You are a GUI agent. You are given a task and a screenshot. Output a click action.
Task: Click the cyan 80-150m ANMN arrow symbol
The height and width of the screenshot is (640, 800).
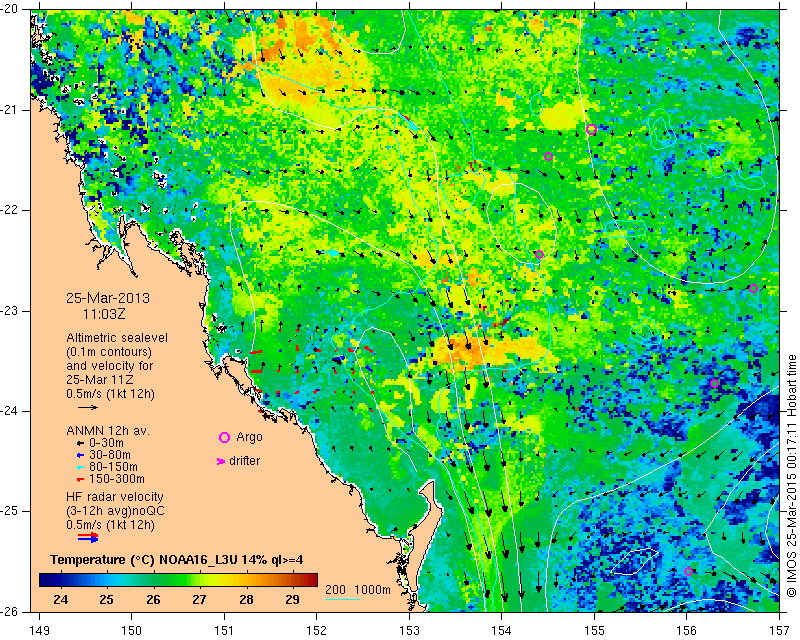(80, 467)
